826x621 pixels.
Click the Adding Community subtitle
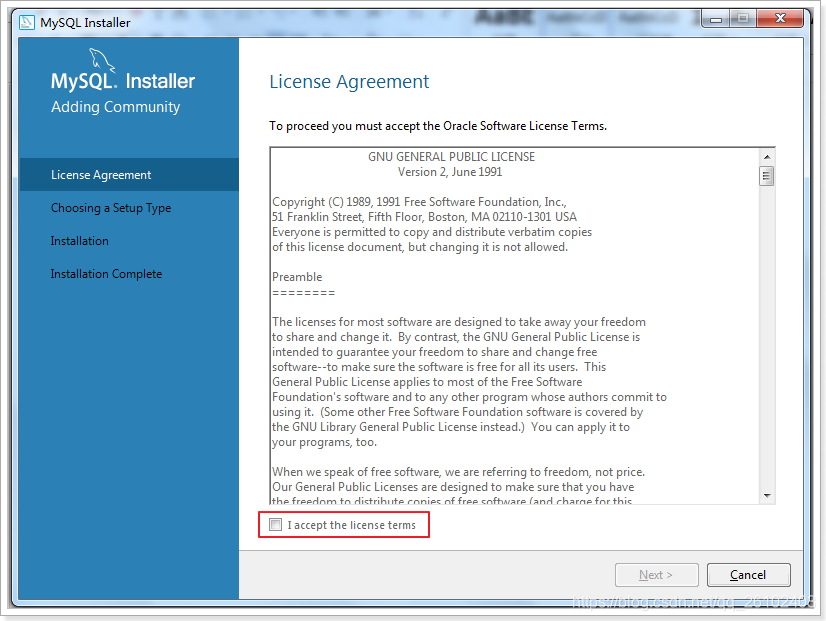coord(115,107)
